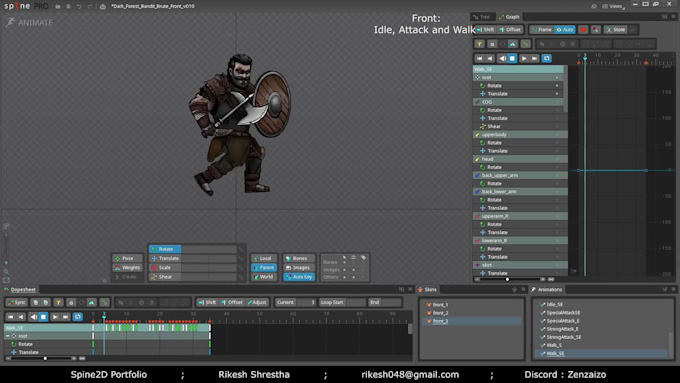
Task: Toggle the Bones compensation button
Action: (x=299, y=258)
